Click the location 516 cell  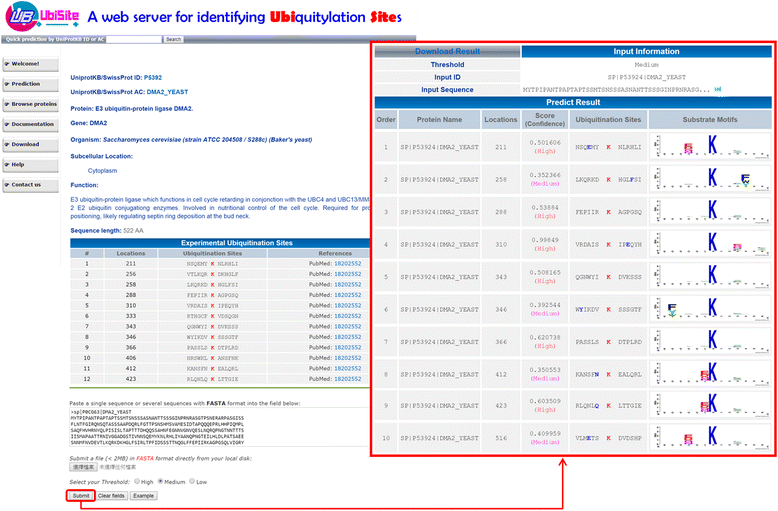click(x=501, y=438)
